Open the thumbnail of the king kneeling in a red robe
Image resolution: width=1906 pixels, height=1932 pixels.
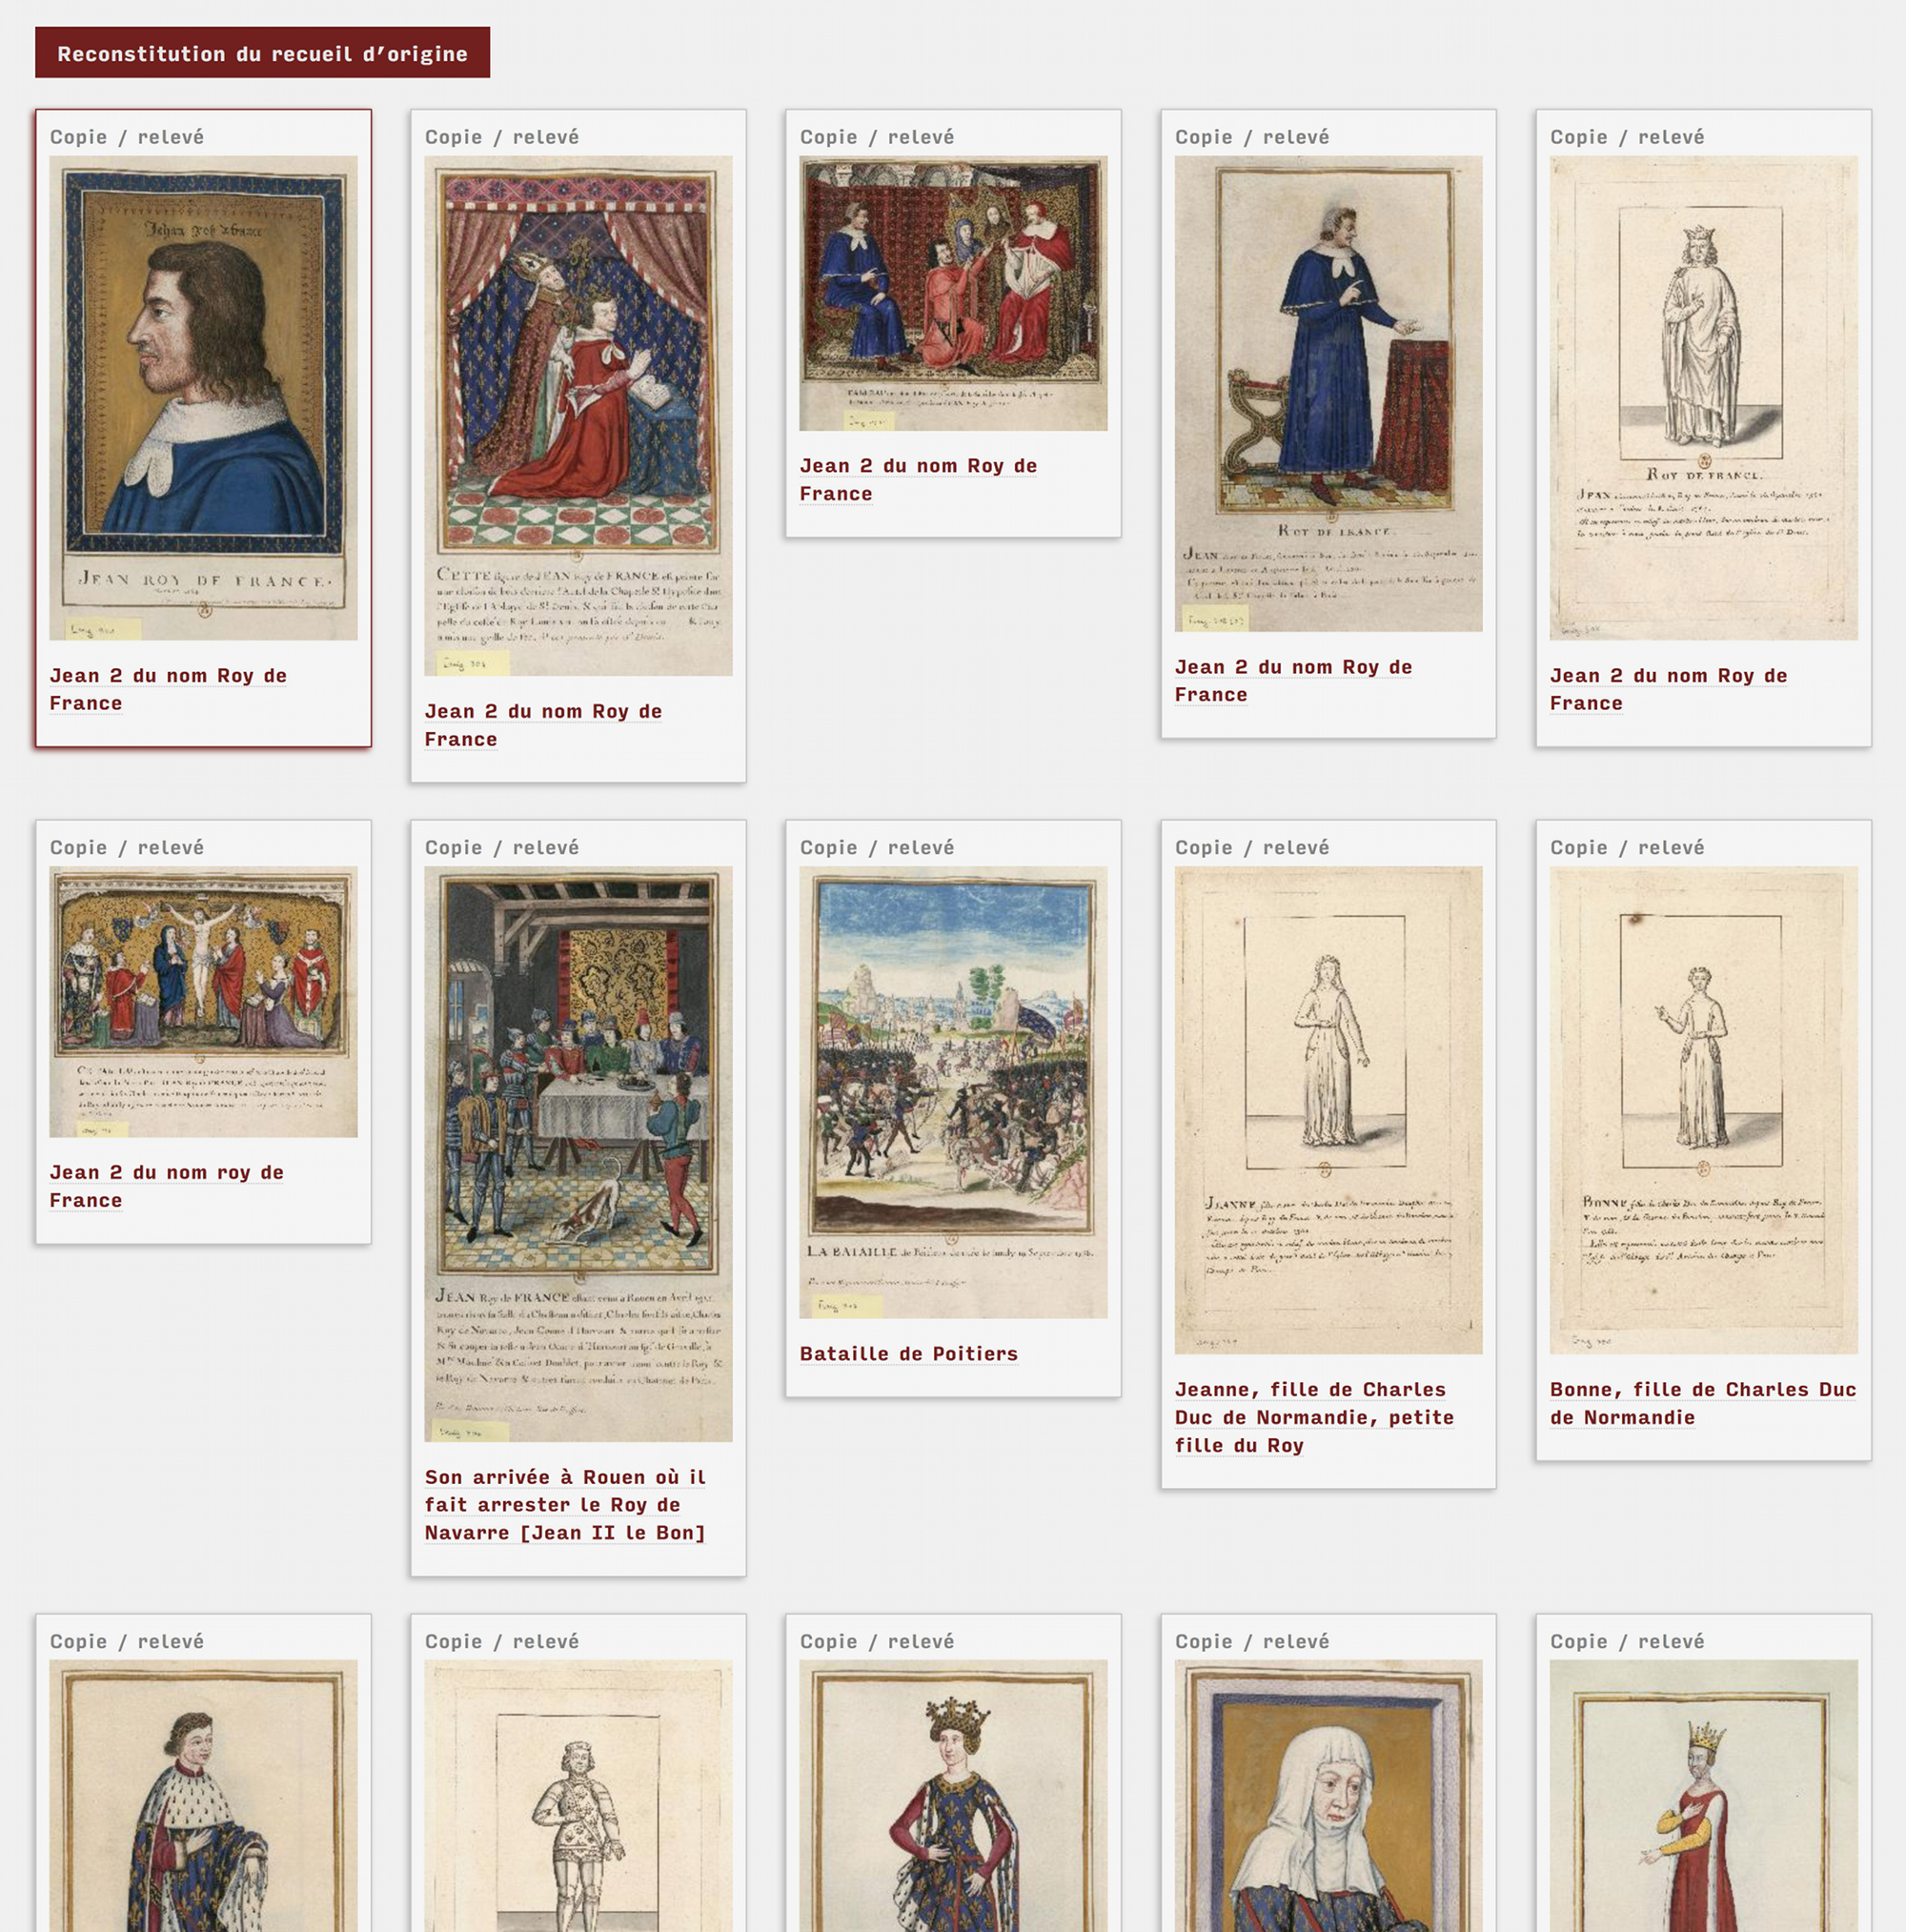coord(578,415)
